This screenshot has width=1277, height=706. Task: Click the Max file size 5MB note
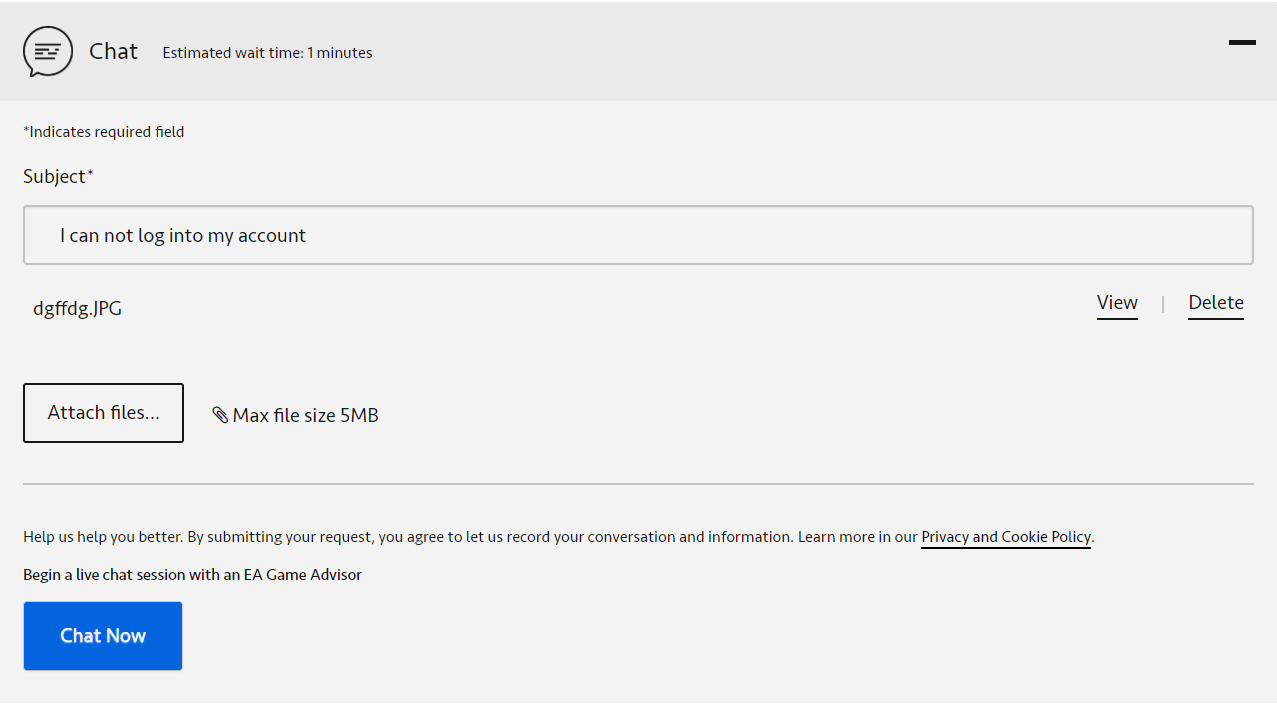click(x=305, y=415)
